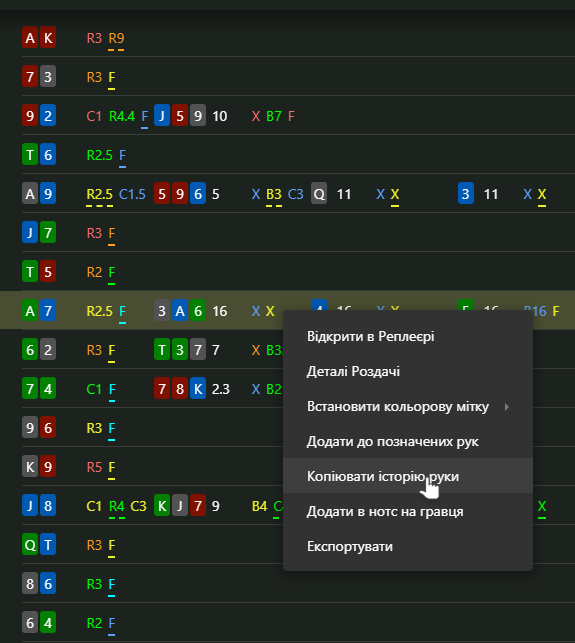Image resolution: width=575 pixels, height=643 pixels.
Task: Expand Встановити кольорову мітку submenu
Action: (408, 406)
